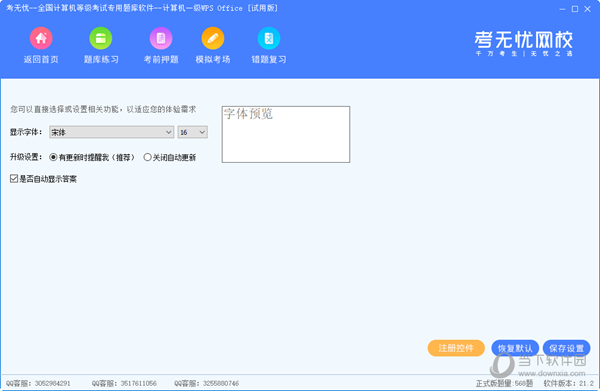Click the 恢复默认 button
Screen dimensions: 600x391
click(x=515, y=348)
